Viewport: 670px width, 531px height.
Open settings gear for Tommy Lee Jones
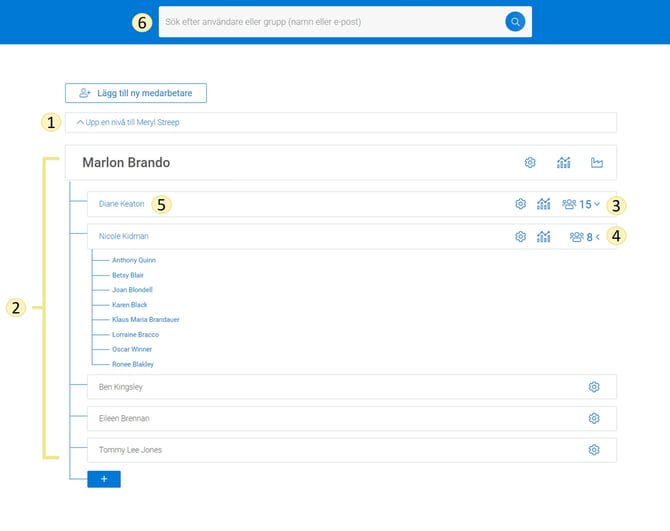click(x=594, y=450)
